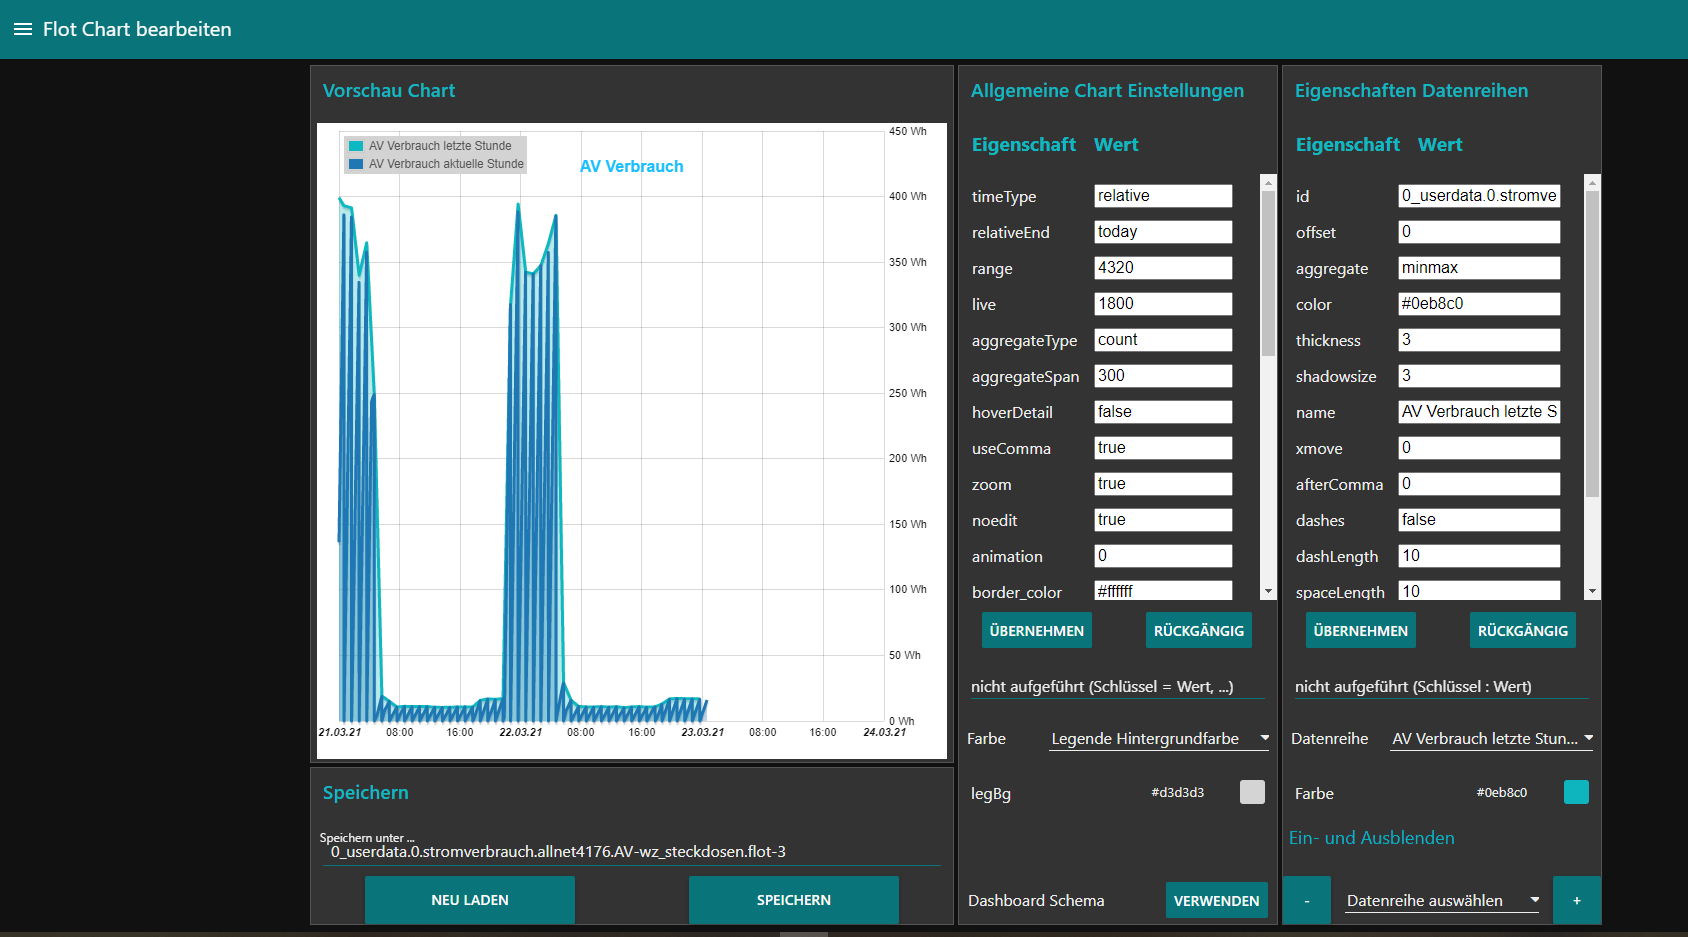Image resolution: width=1688 pixels, height=937 pixels.
Task: Open the Datenreihe AV Verbrauch dropdown
Action: coord(1493,739)
